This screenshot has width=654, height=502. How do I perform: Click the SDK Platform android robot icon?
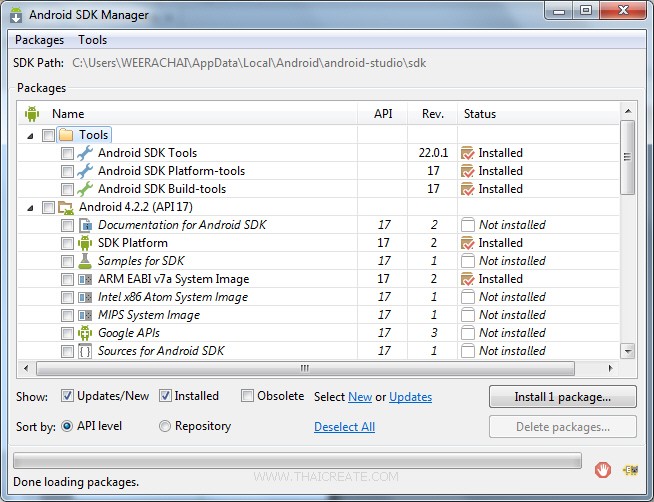85,243
